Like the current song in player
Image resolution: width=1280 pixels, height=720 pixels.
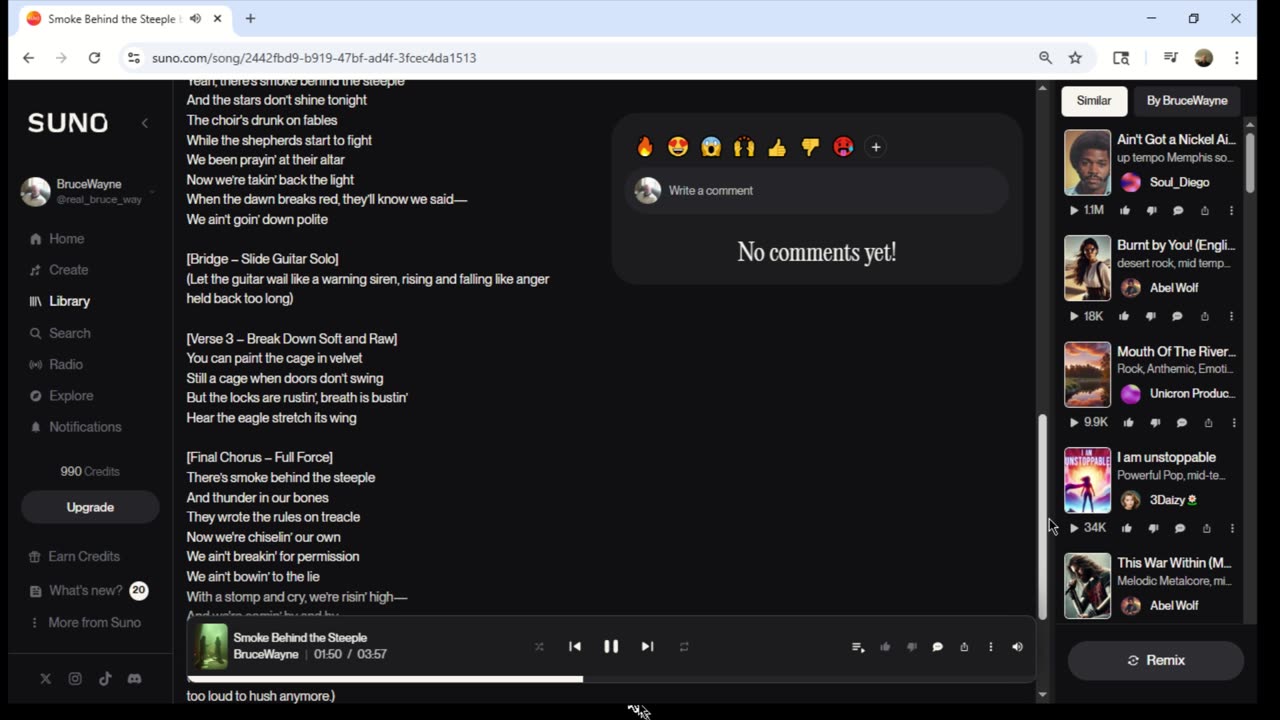pyautogui.click(x=885, y=647)
